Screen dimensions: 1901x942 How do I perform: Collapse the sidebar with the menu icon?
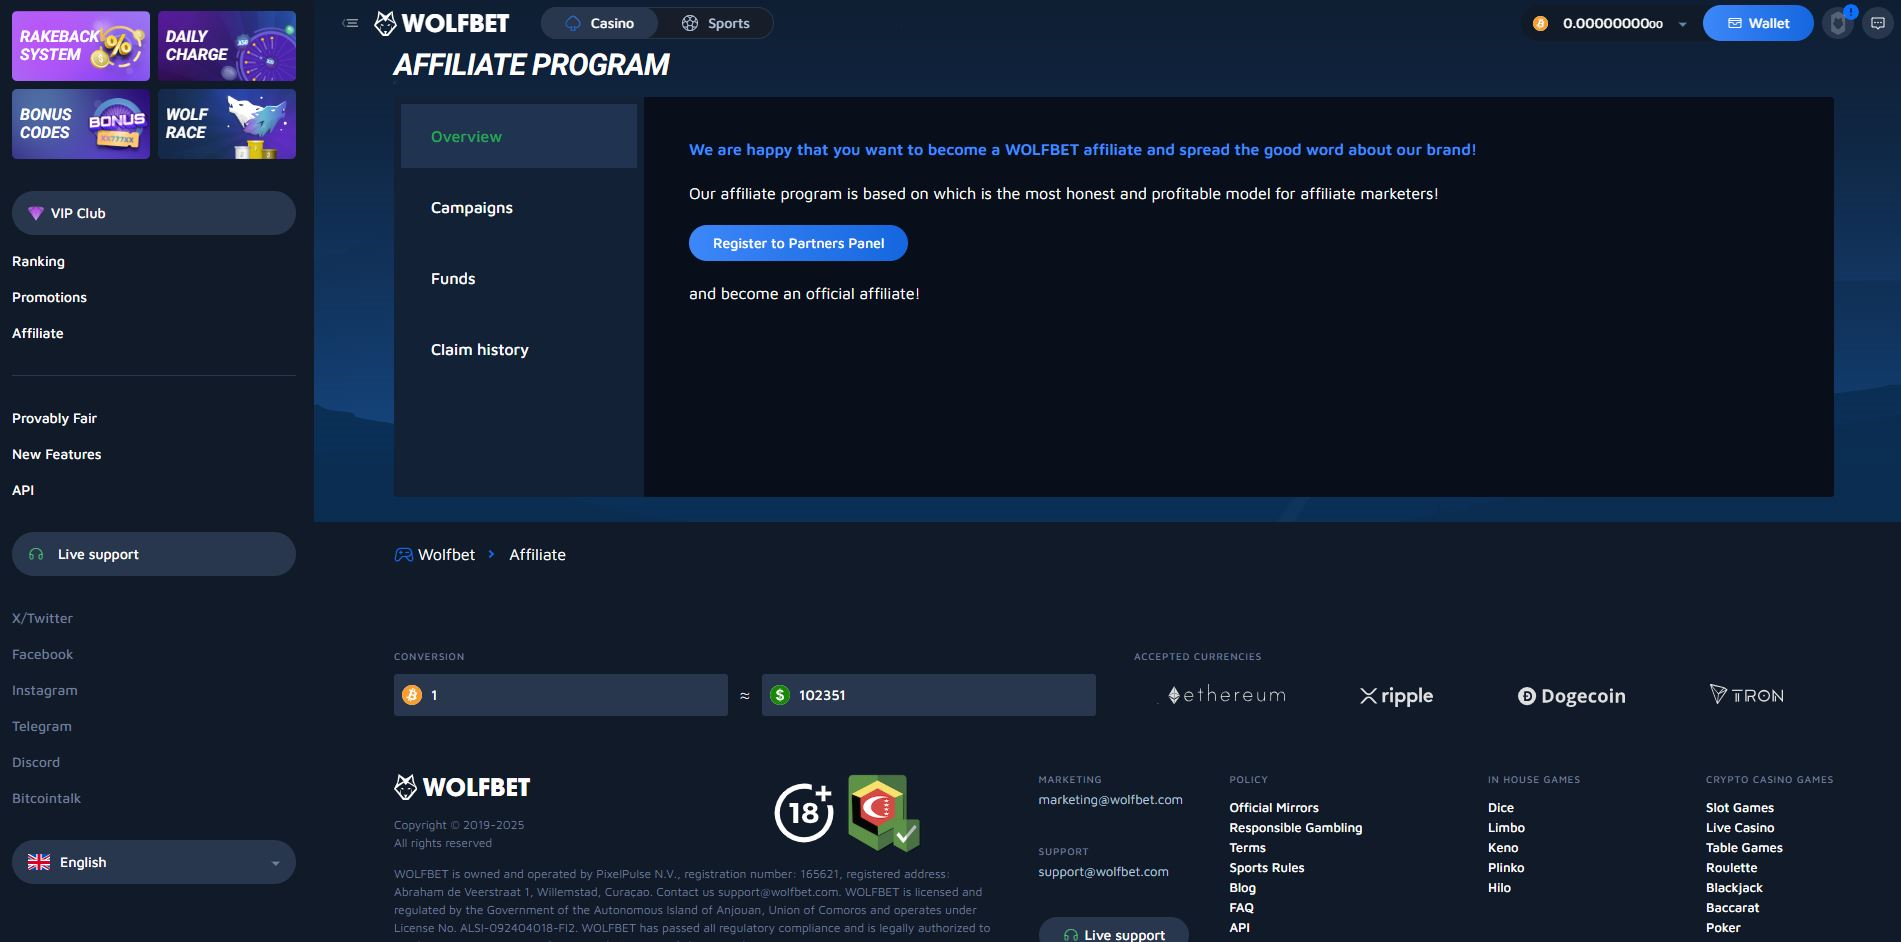pos(350,23)
